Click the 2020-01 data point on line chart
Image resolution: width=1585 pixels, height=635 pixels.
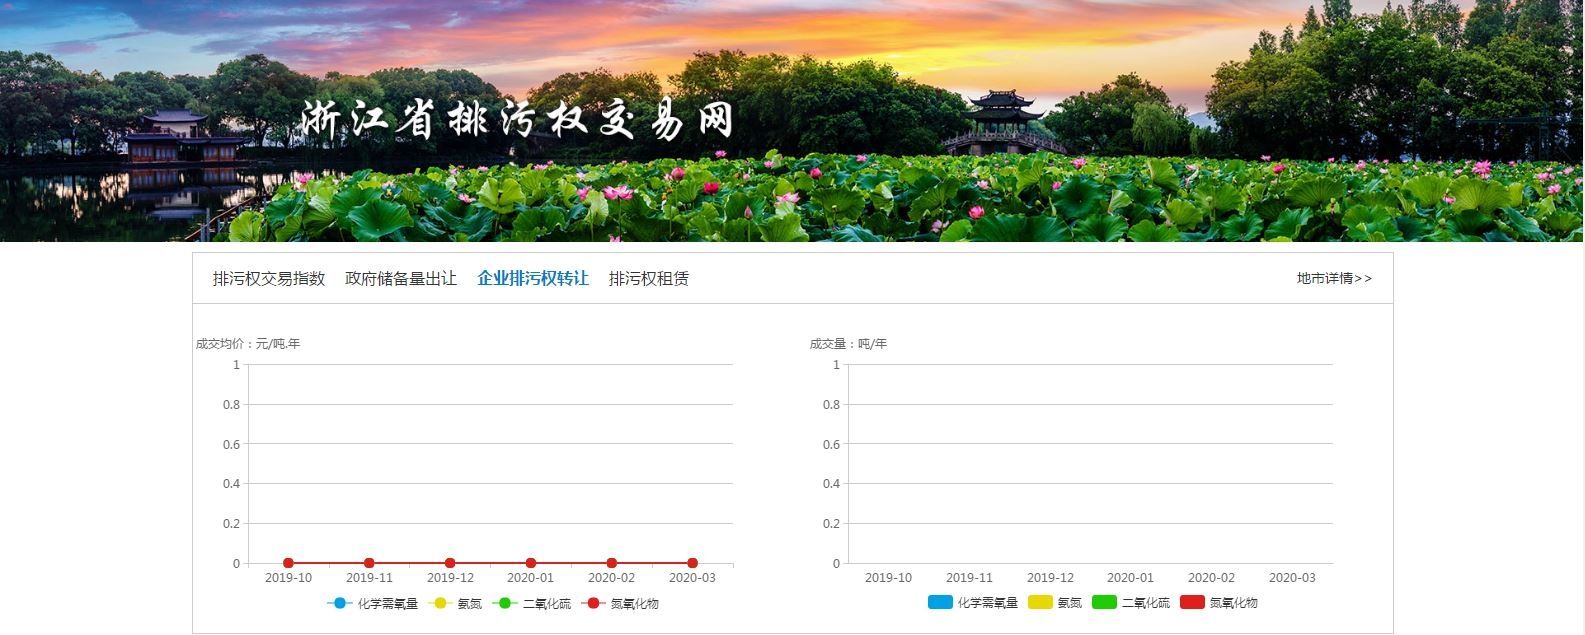[x=531, y=564]
